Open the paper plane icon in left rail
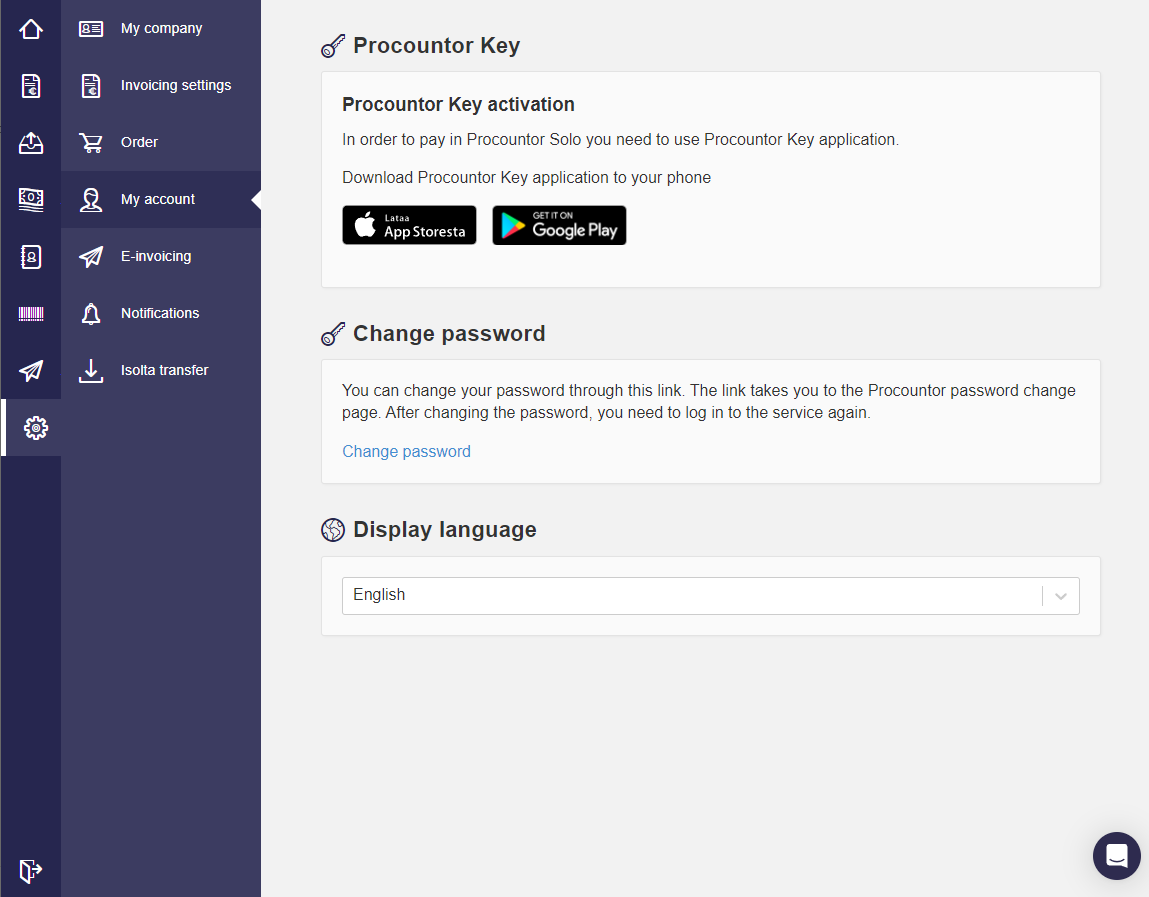 [x=31, y=370]
